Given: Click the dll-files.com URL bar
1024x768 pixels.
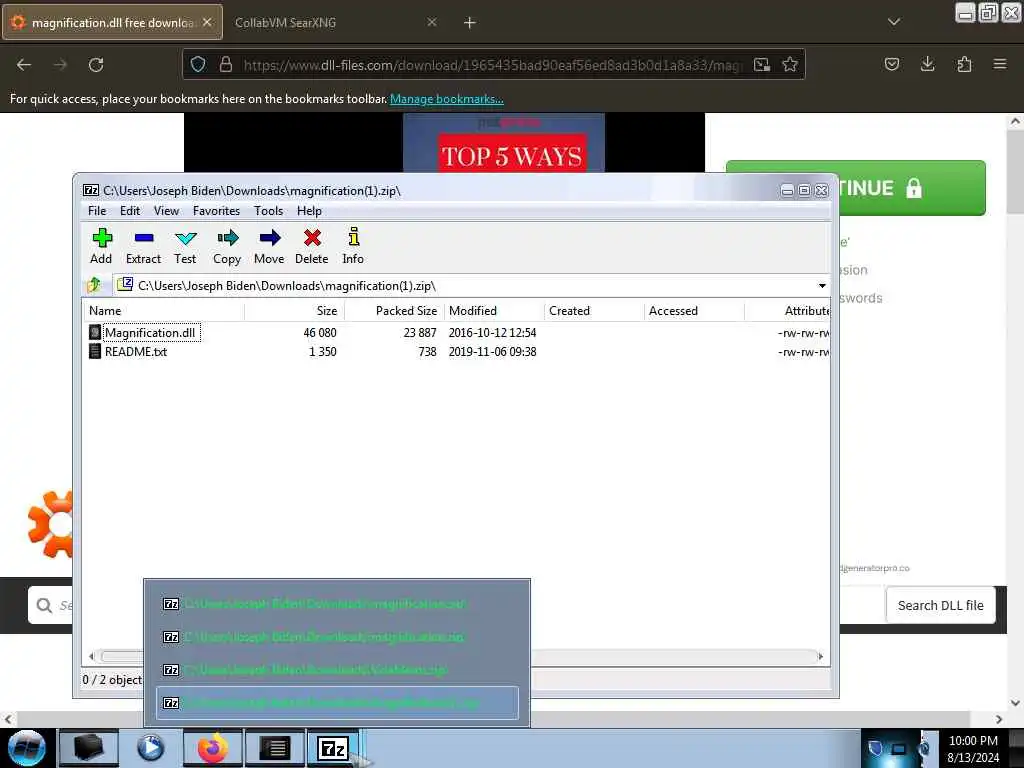Looking at the screenshot, I should [x=494, y=65].
